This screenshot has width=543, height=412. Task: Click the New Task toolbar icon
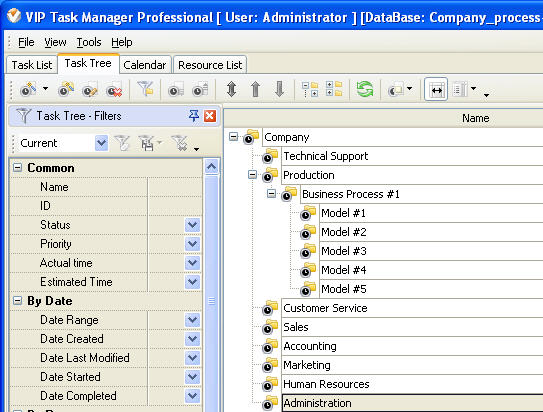[28, 89]
